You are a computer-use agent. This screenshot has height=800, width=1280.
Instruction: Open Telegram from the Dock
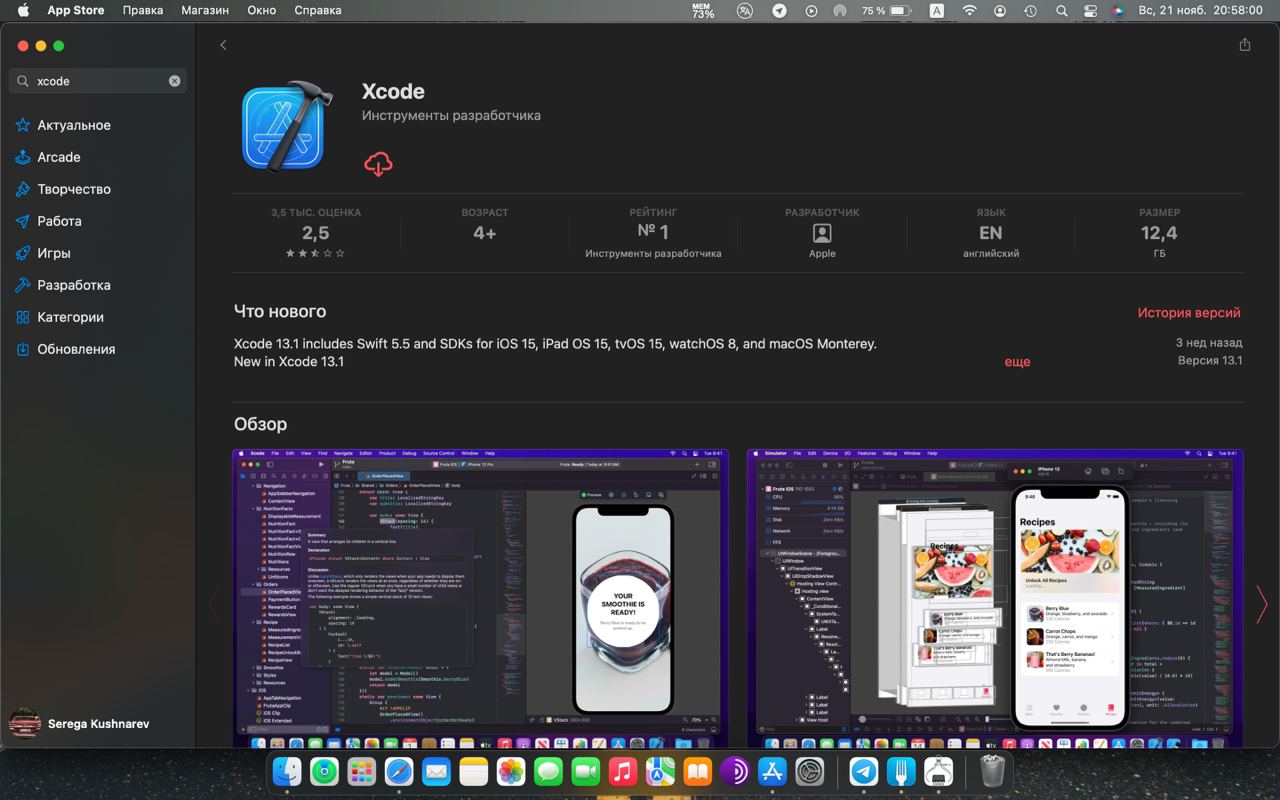(864, 771)
